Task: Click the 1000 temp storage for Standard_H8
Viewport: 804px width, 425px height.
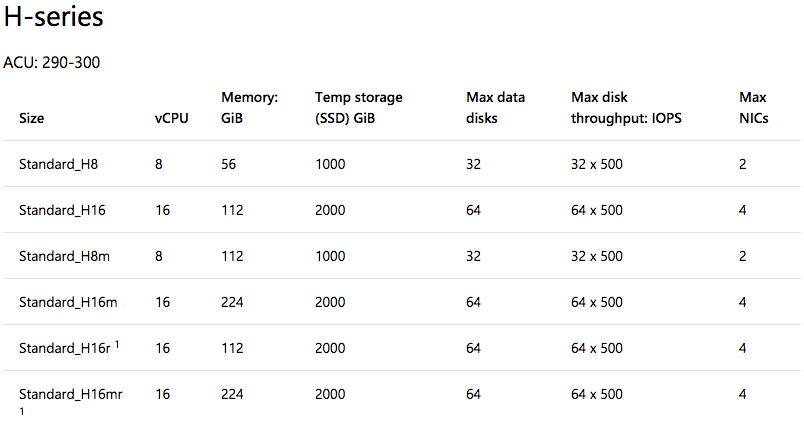Action: point(330,164)
